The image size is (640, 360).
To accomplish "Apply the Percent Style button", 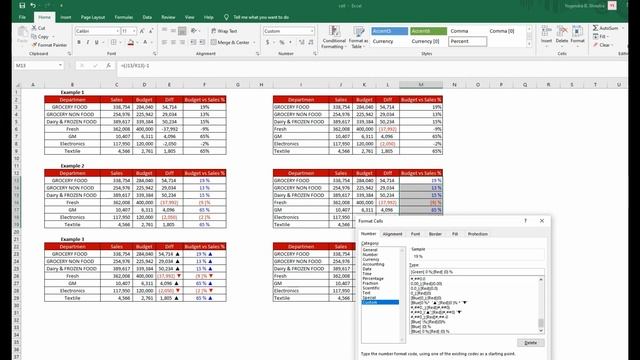I will coord(282,42).
